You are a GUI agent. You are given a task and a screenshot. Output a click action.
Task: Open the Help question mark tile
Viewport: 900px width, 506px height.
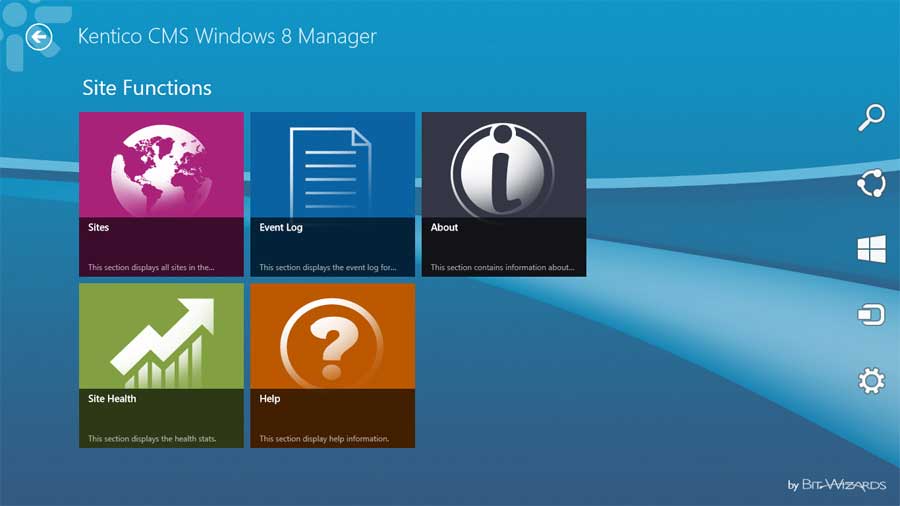[332, 365]
